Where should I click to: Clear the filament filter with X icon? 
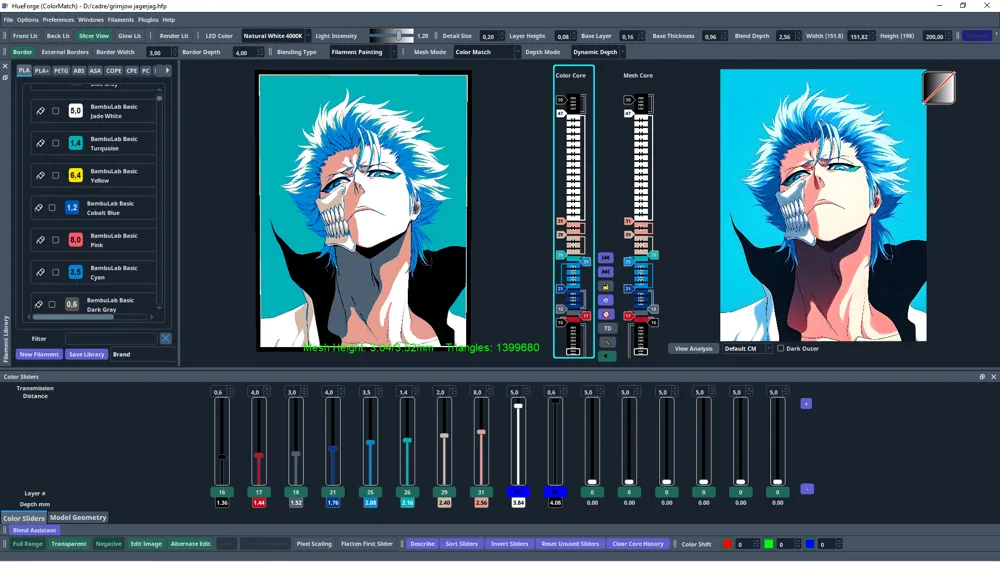tap(166, 339)
